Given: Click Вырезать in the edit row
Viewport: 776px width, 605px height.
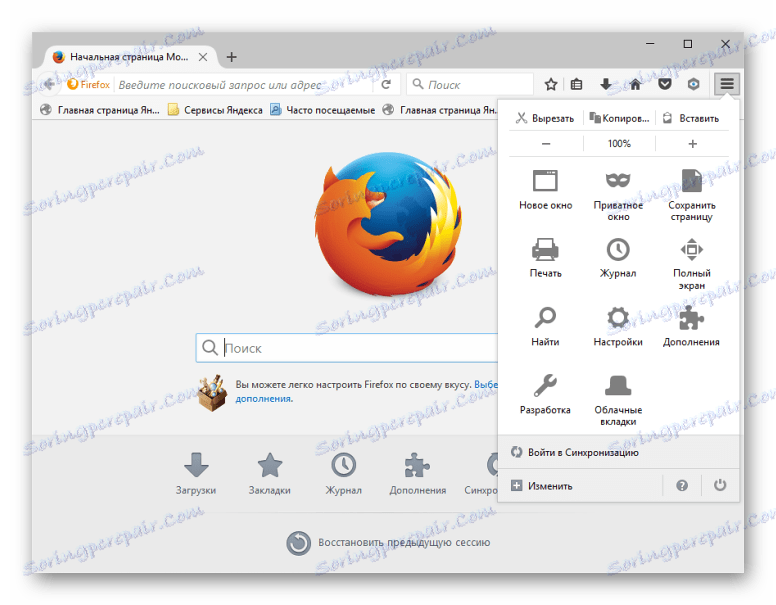Looking at the screenshot, I should (x=545, y=118).
